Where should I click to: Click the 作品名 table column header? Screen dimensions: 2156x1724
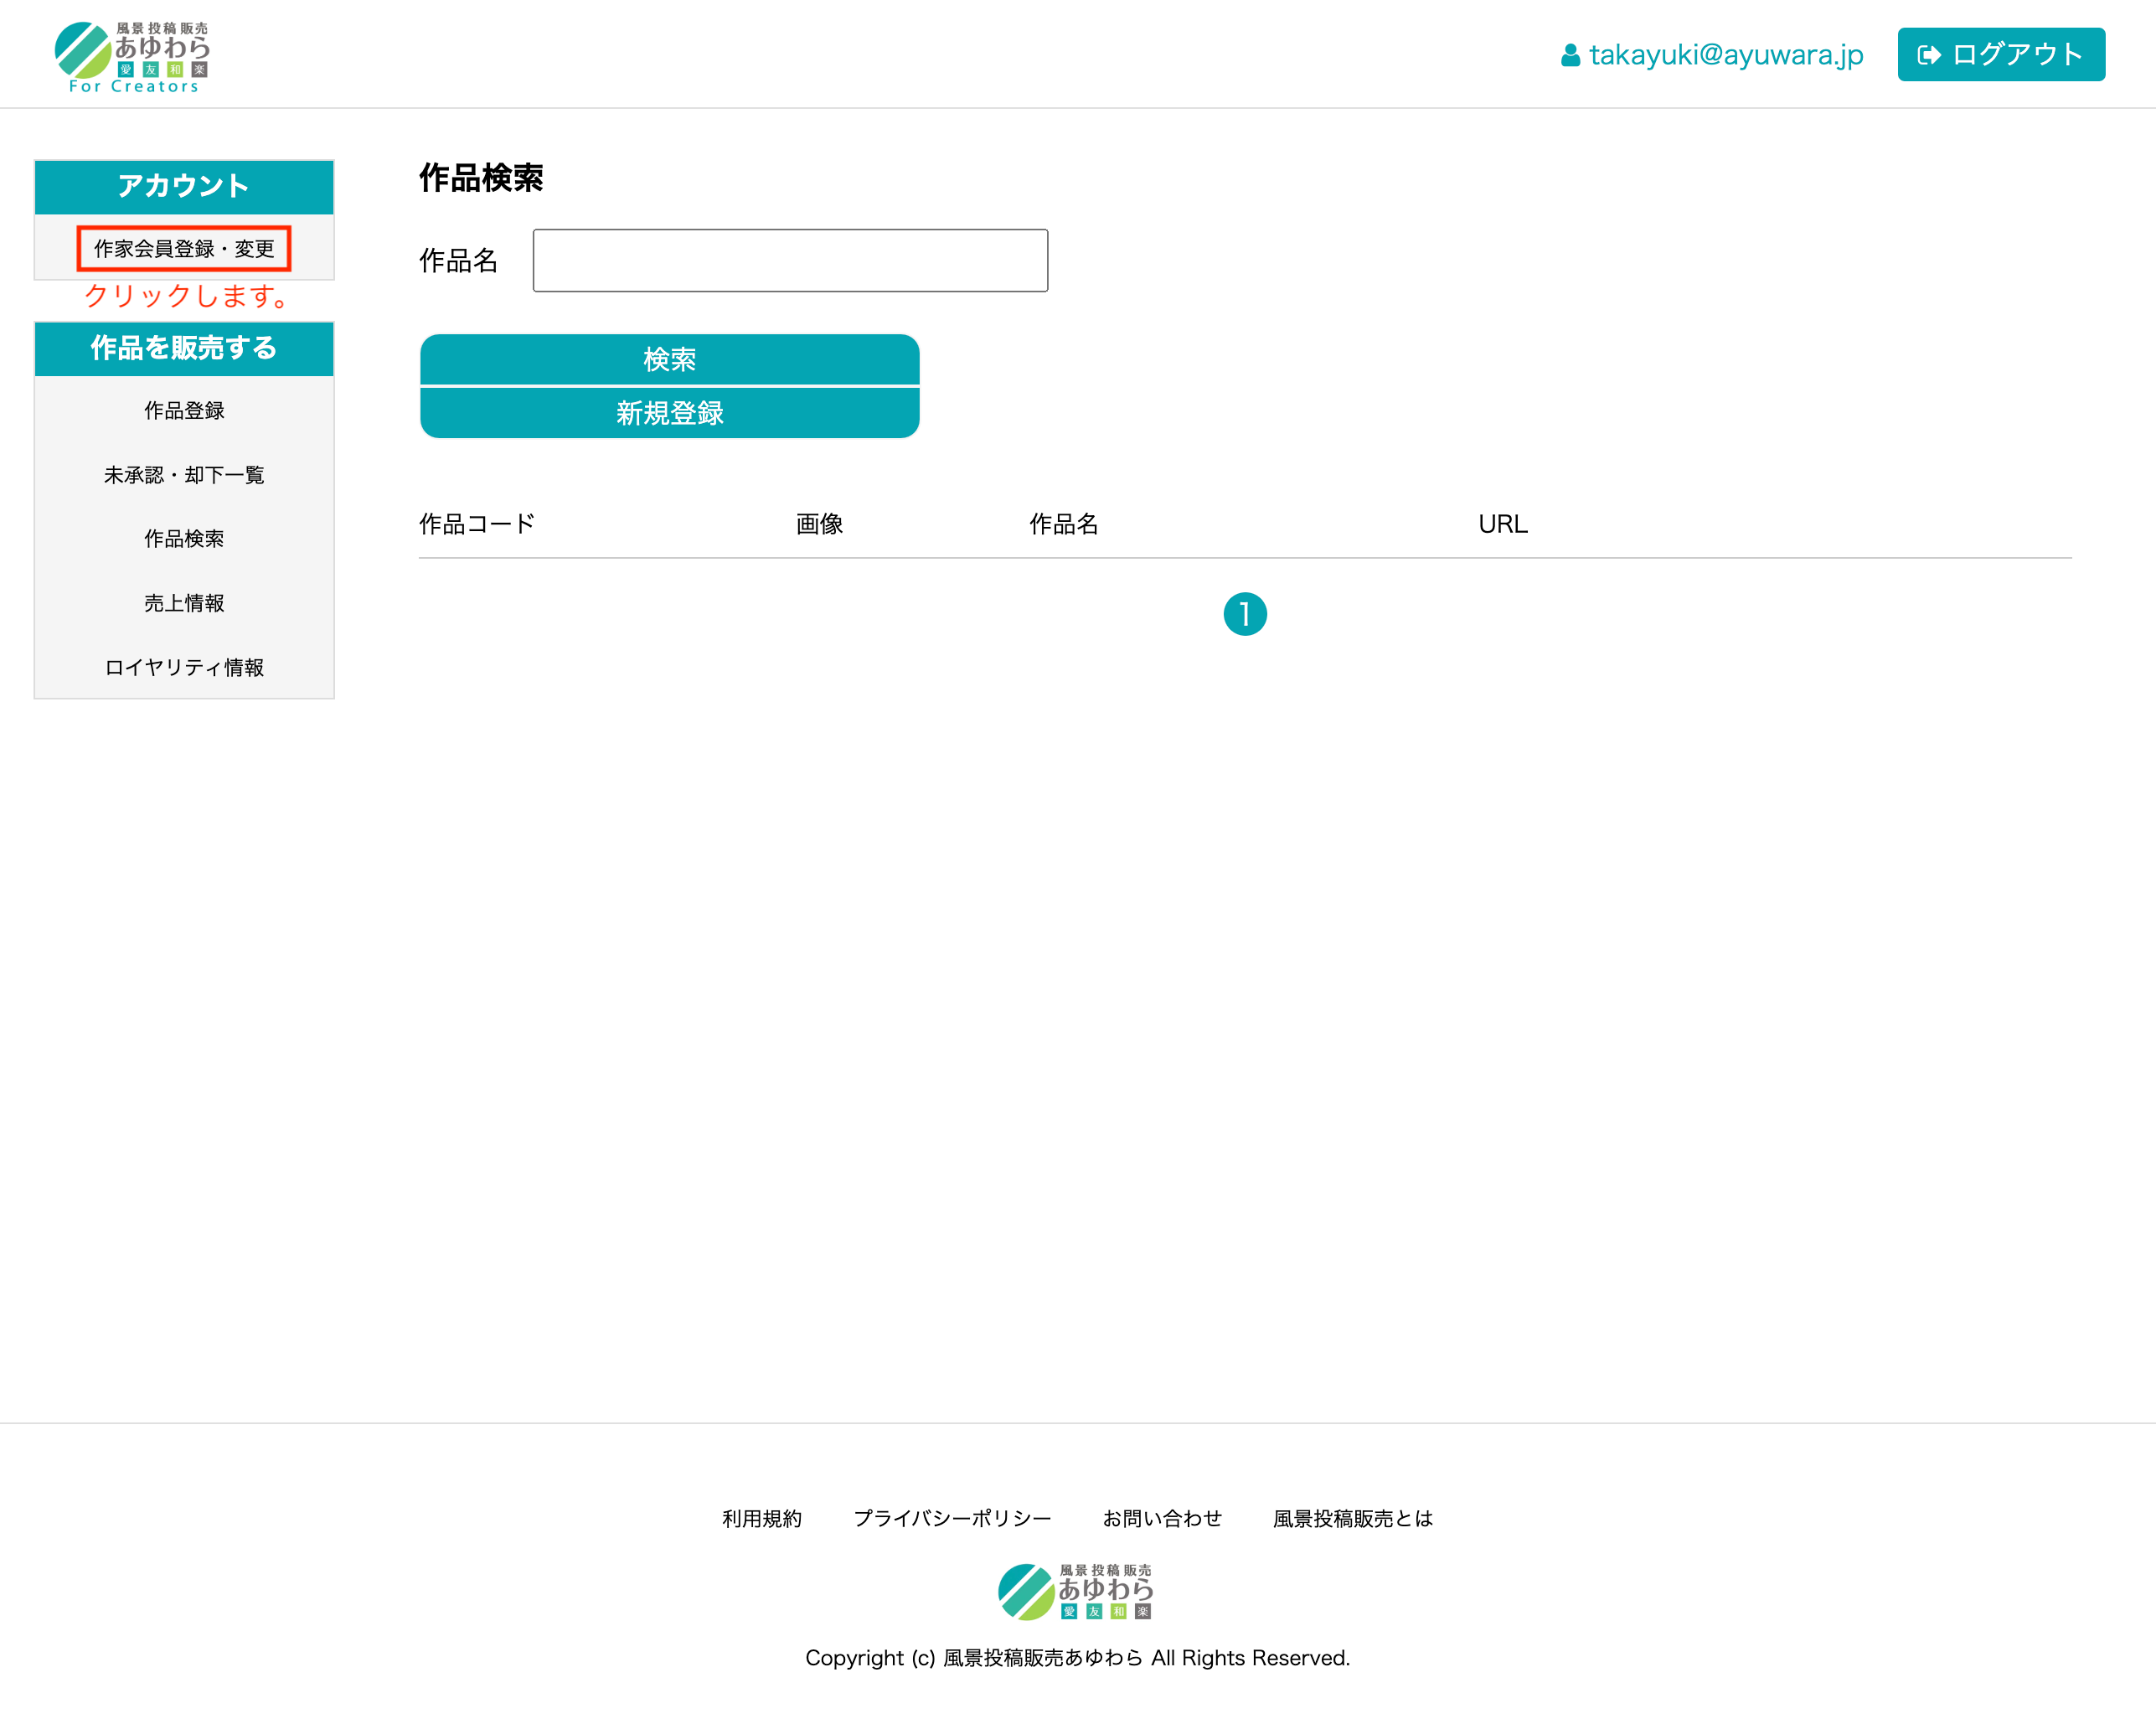coord(1064,523)
